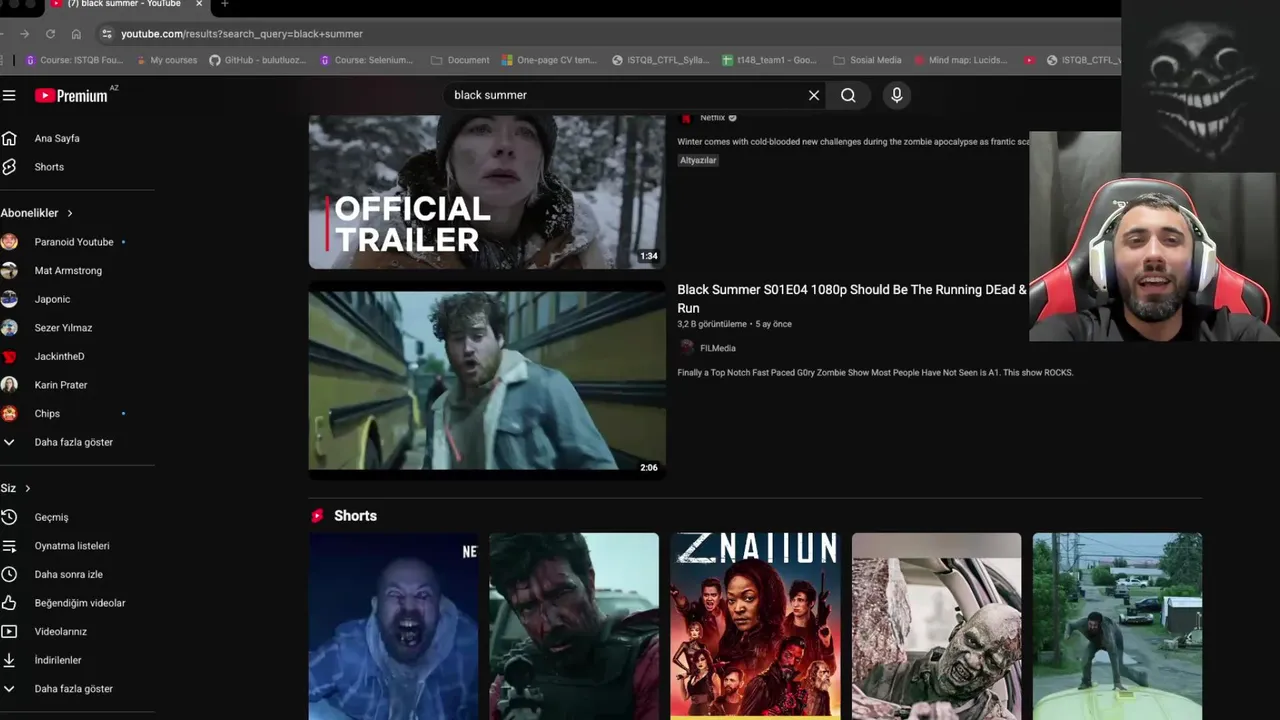Go to YouTube Premium home logo
The image size is (1280, 720).
click(72, 95)
